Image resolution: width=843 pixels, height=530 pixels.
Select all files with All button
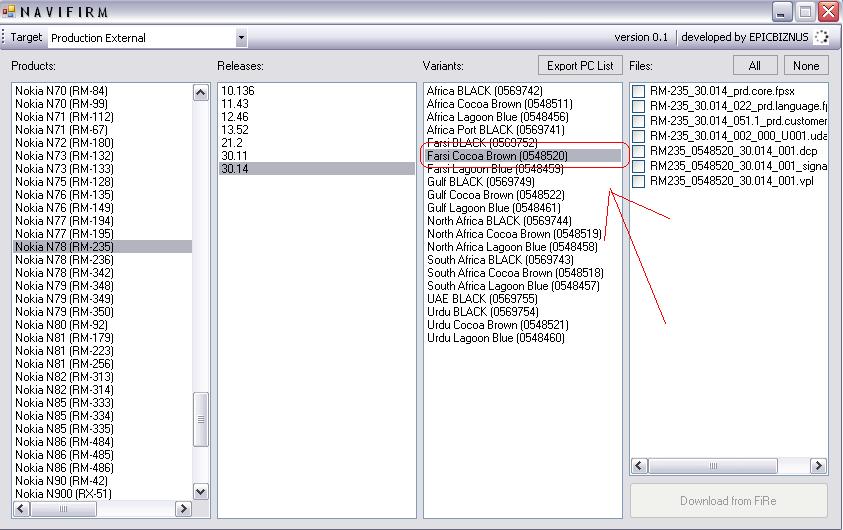tap(755, 66)
